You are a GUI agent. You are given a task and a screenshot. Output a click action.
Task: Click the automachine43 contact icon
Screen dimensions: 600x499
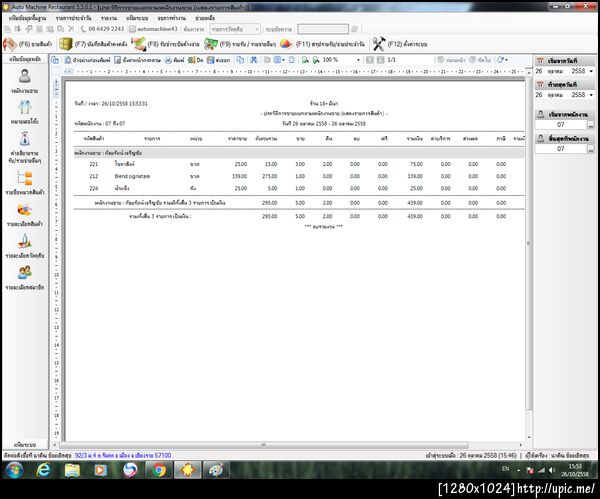coord(132,29)
